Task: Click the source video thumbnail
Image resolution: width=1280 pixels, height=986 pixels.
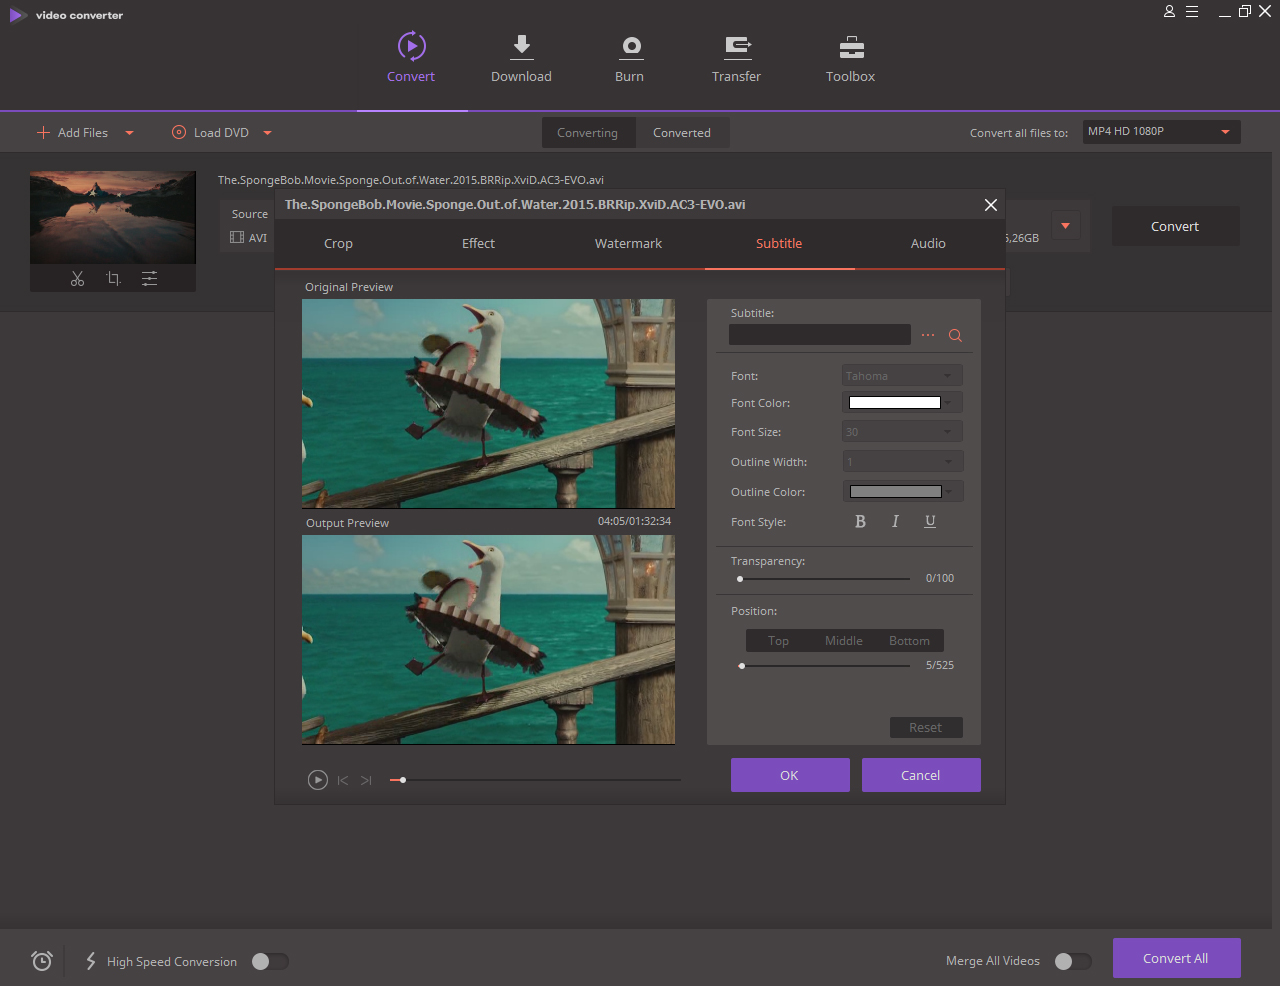Action: click(113, 217)
